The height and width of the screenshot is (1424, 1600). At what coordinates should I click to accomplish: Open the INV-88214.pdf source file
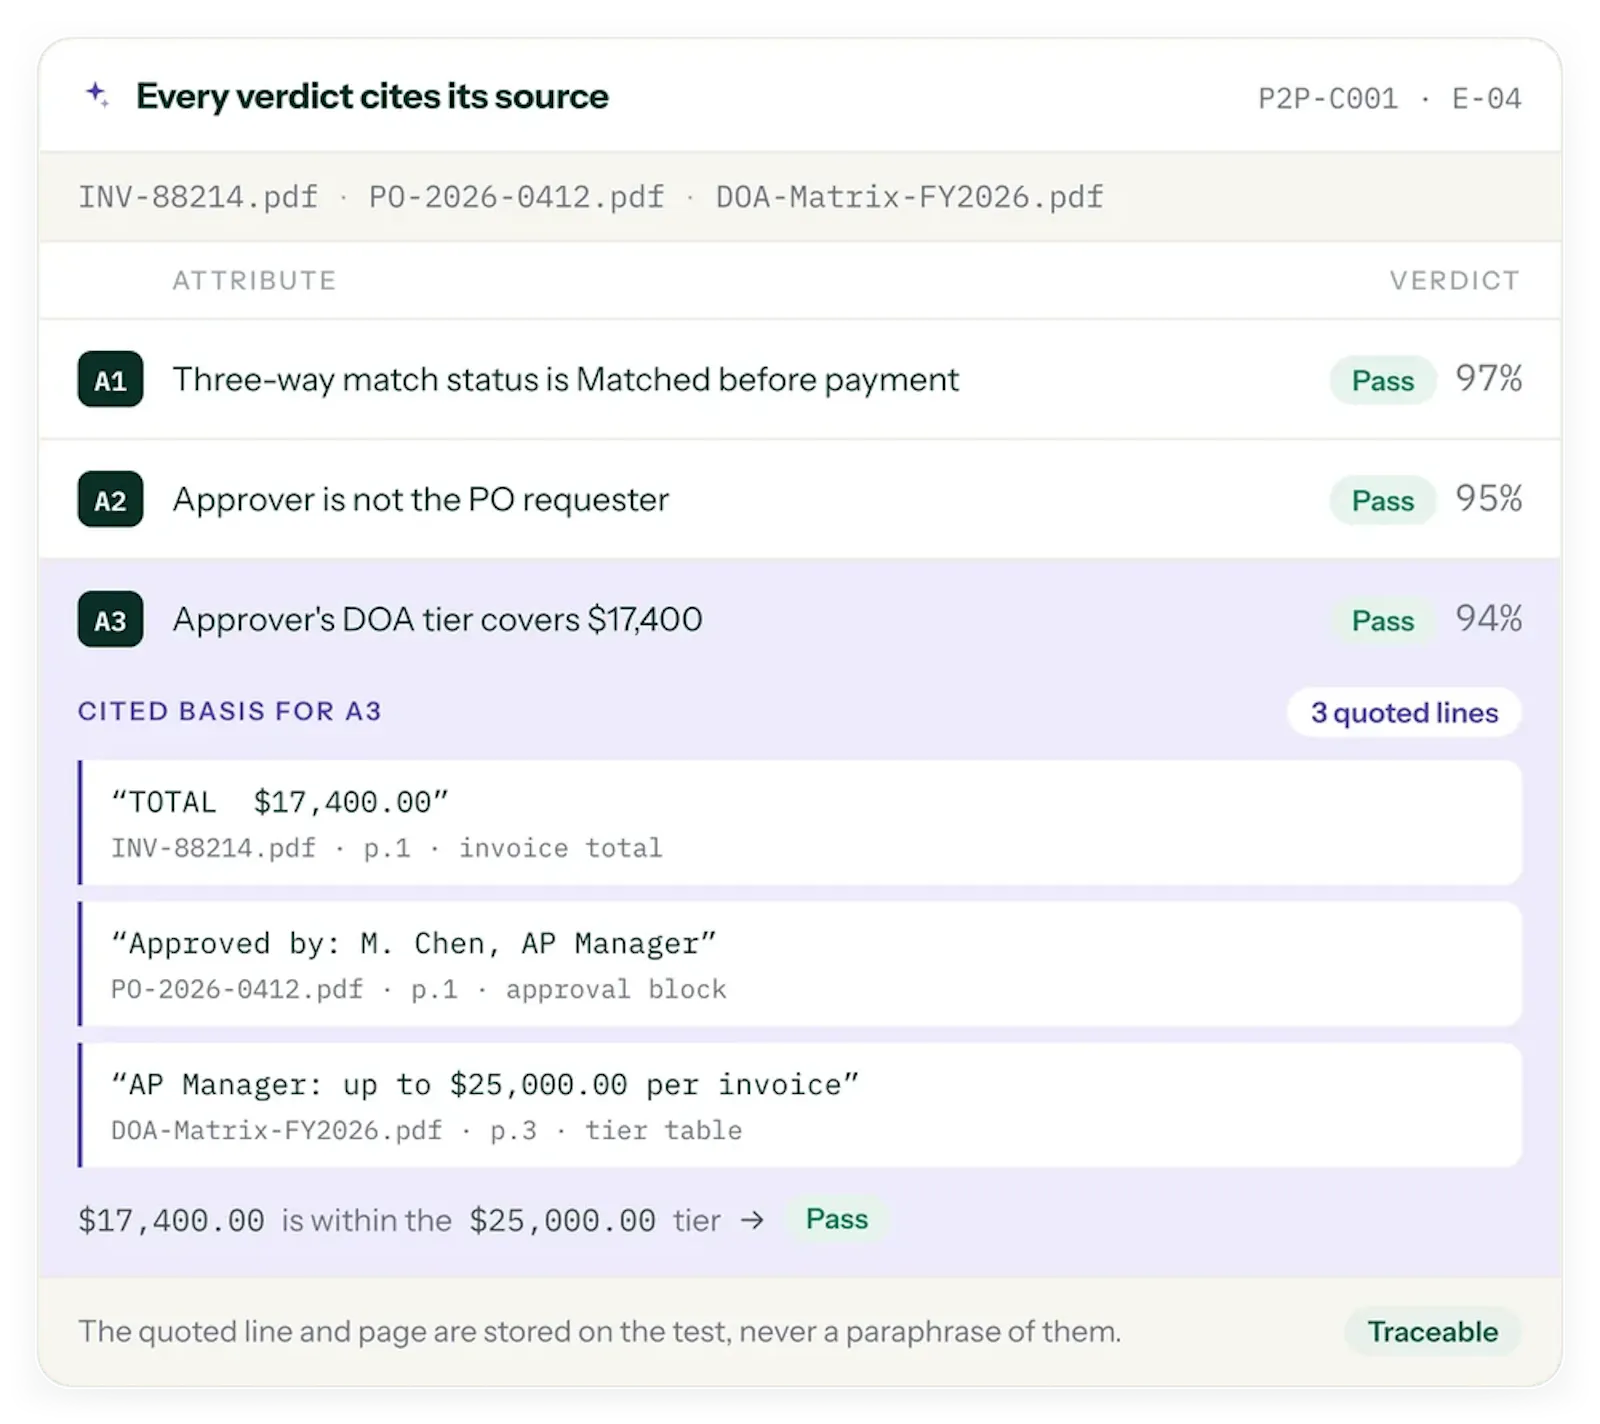198,196
